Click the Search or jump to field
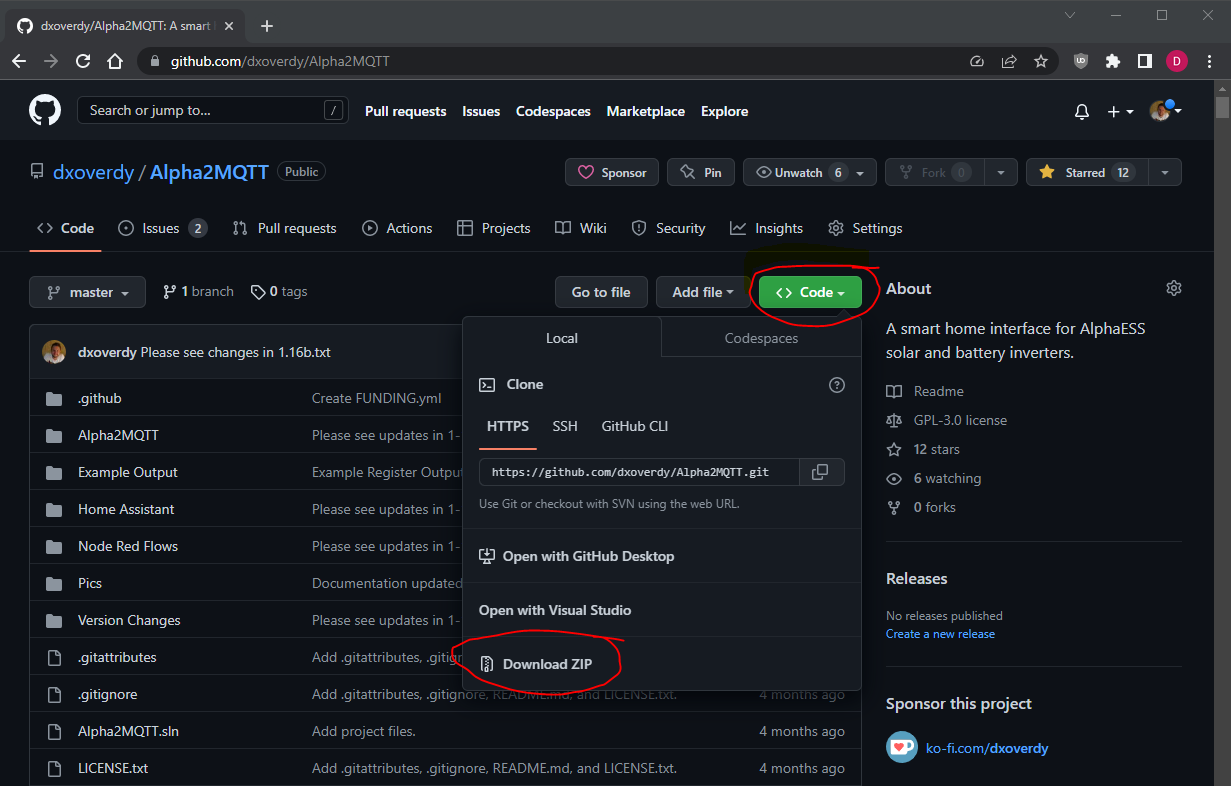The image size is (1231, 786). point(212,110)
